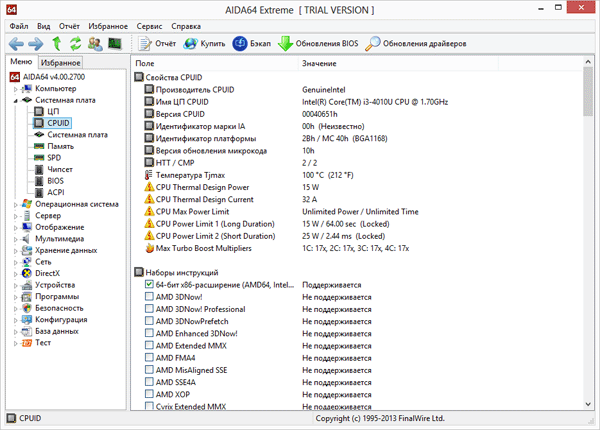Open Обновления BIOS download icon
Screen dimensions: 600x430
pos(285,44)
